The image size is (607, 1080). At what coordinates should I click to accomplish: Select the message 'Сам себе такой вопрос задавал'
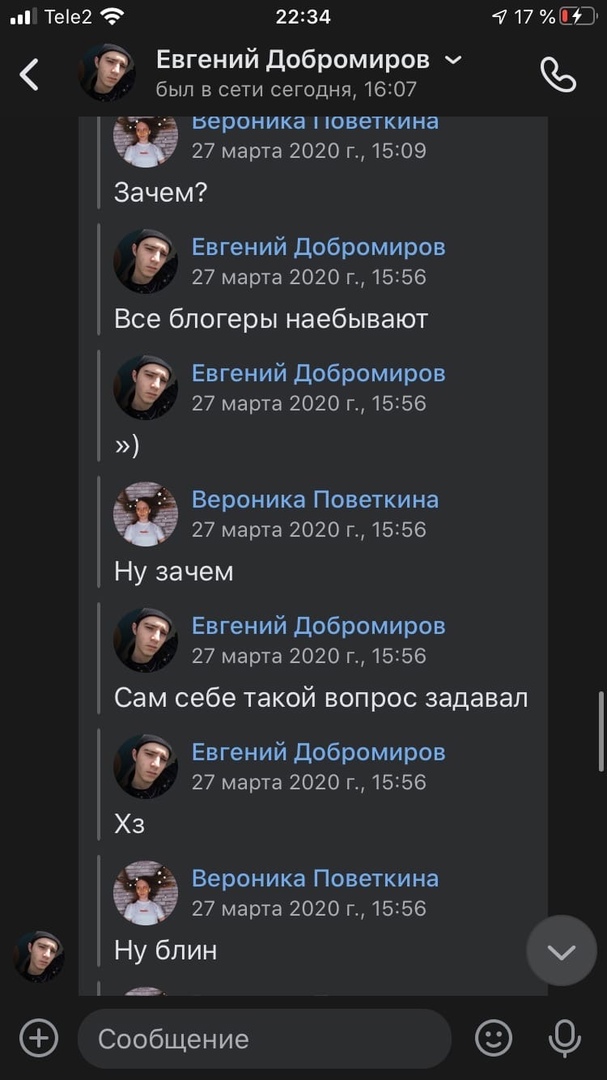321,698
